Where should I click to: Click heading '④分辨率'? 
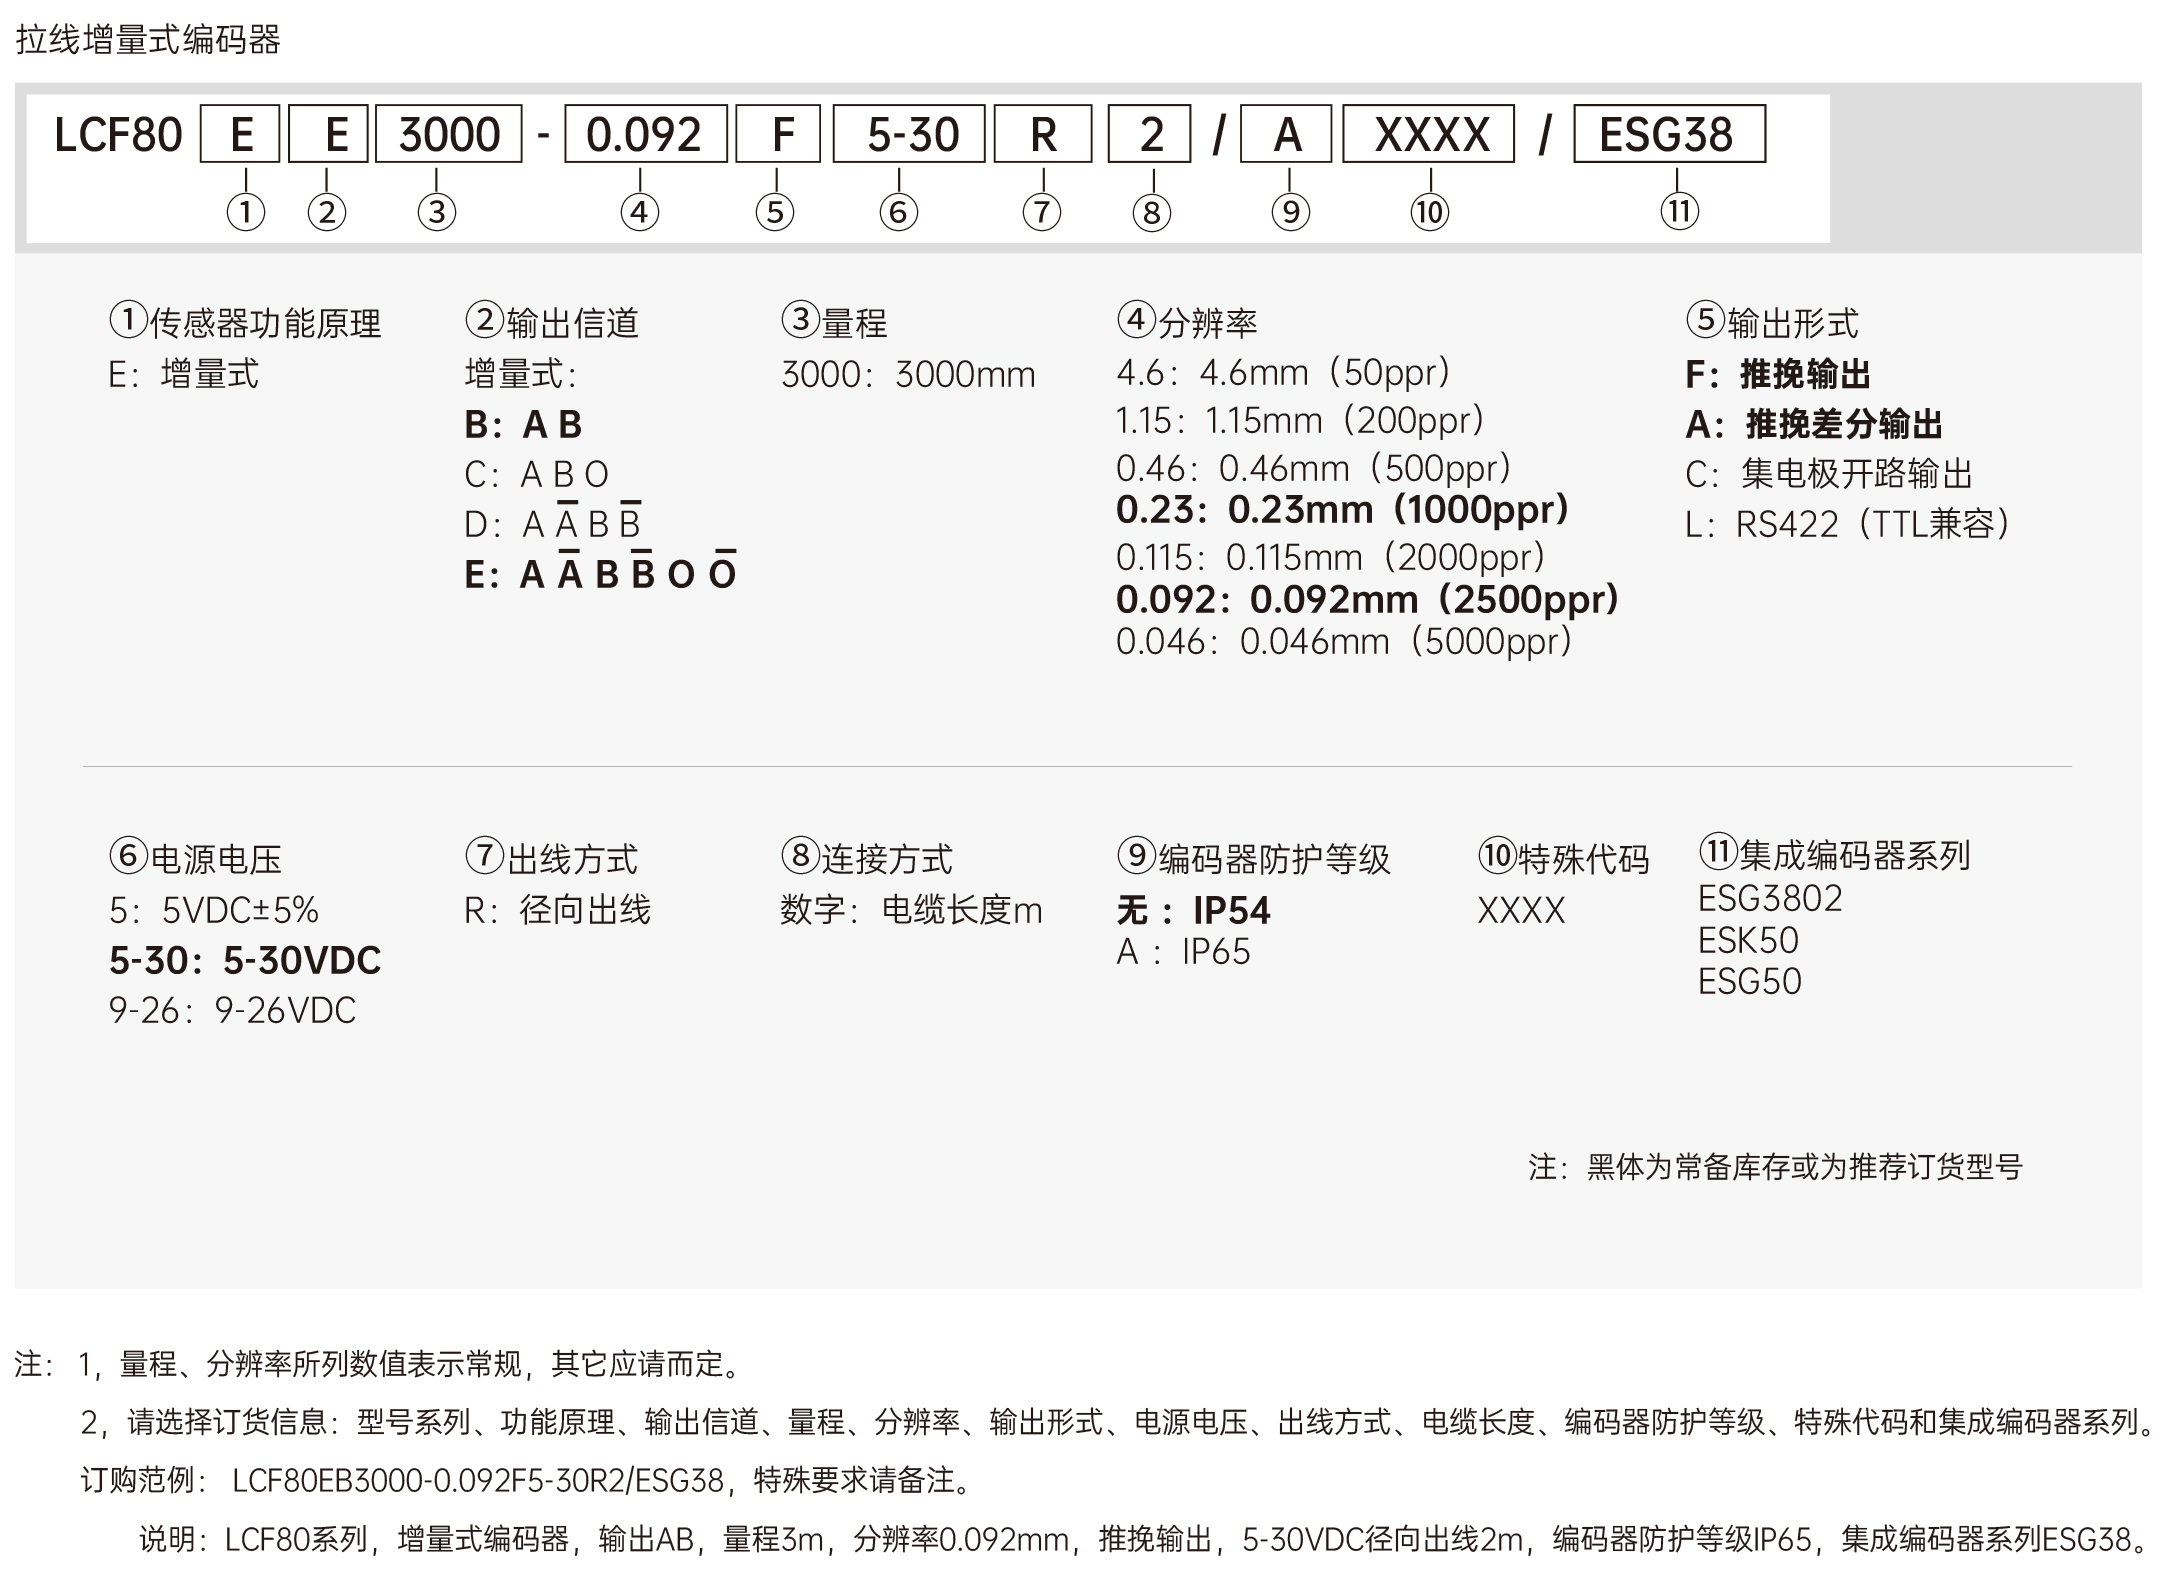tap(1187, 322)
